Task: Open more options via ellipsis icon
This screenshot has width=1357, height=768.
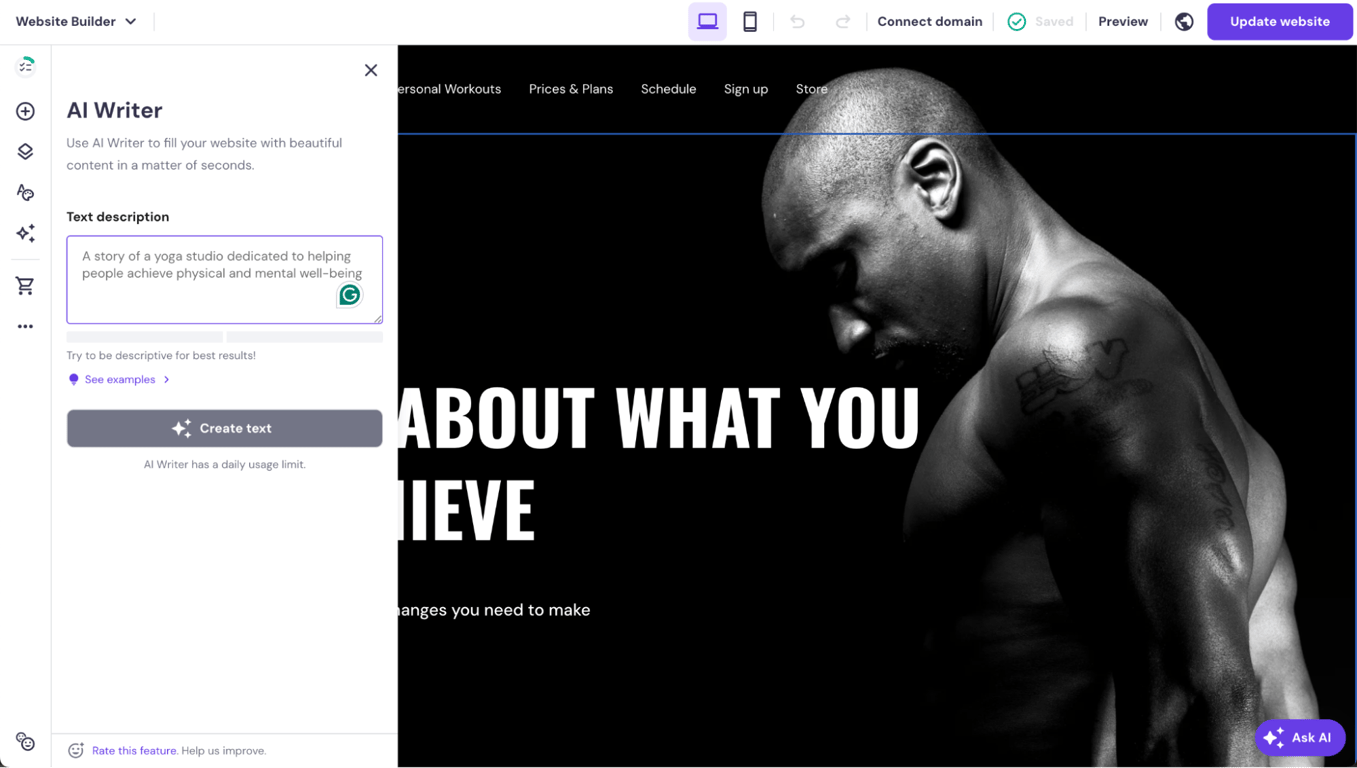Action: coord(25,325)
